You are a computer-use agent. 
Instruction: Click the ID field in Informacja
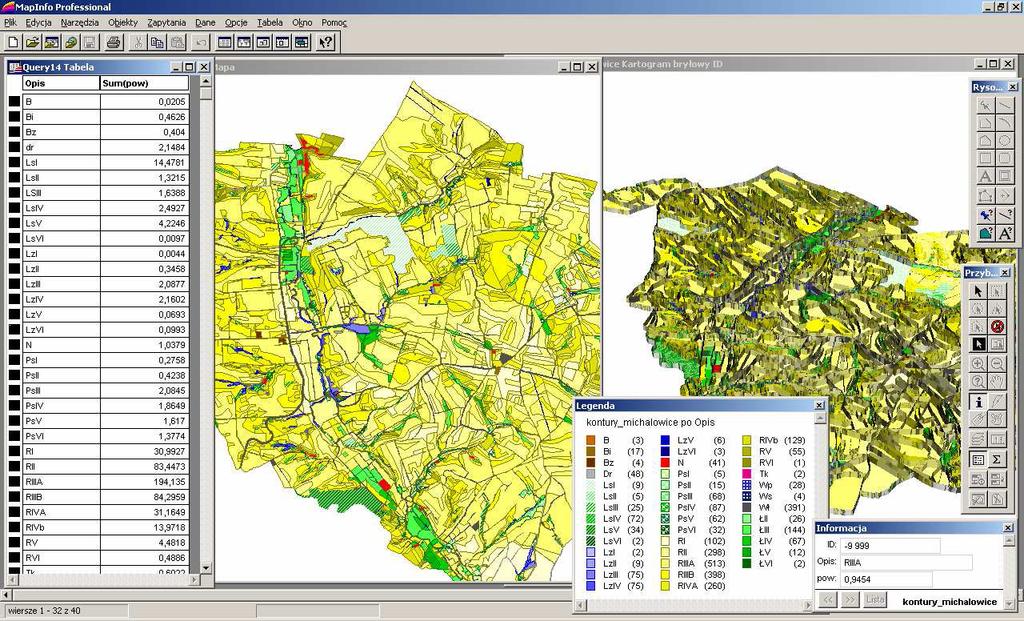click(890, 545)
